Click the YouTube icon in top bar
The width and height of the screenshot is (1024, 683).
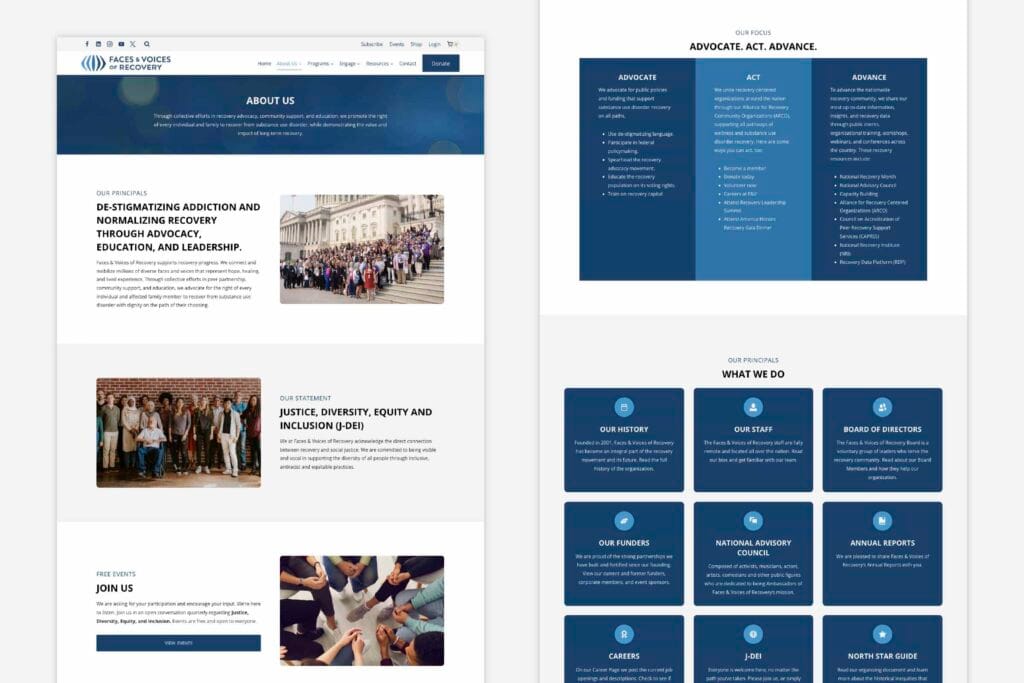[121, 44]
